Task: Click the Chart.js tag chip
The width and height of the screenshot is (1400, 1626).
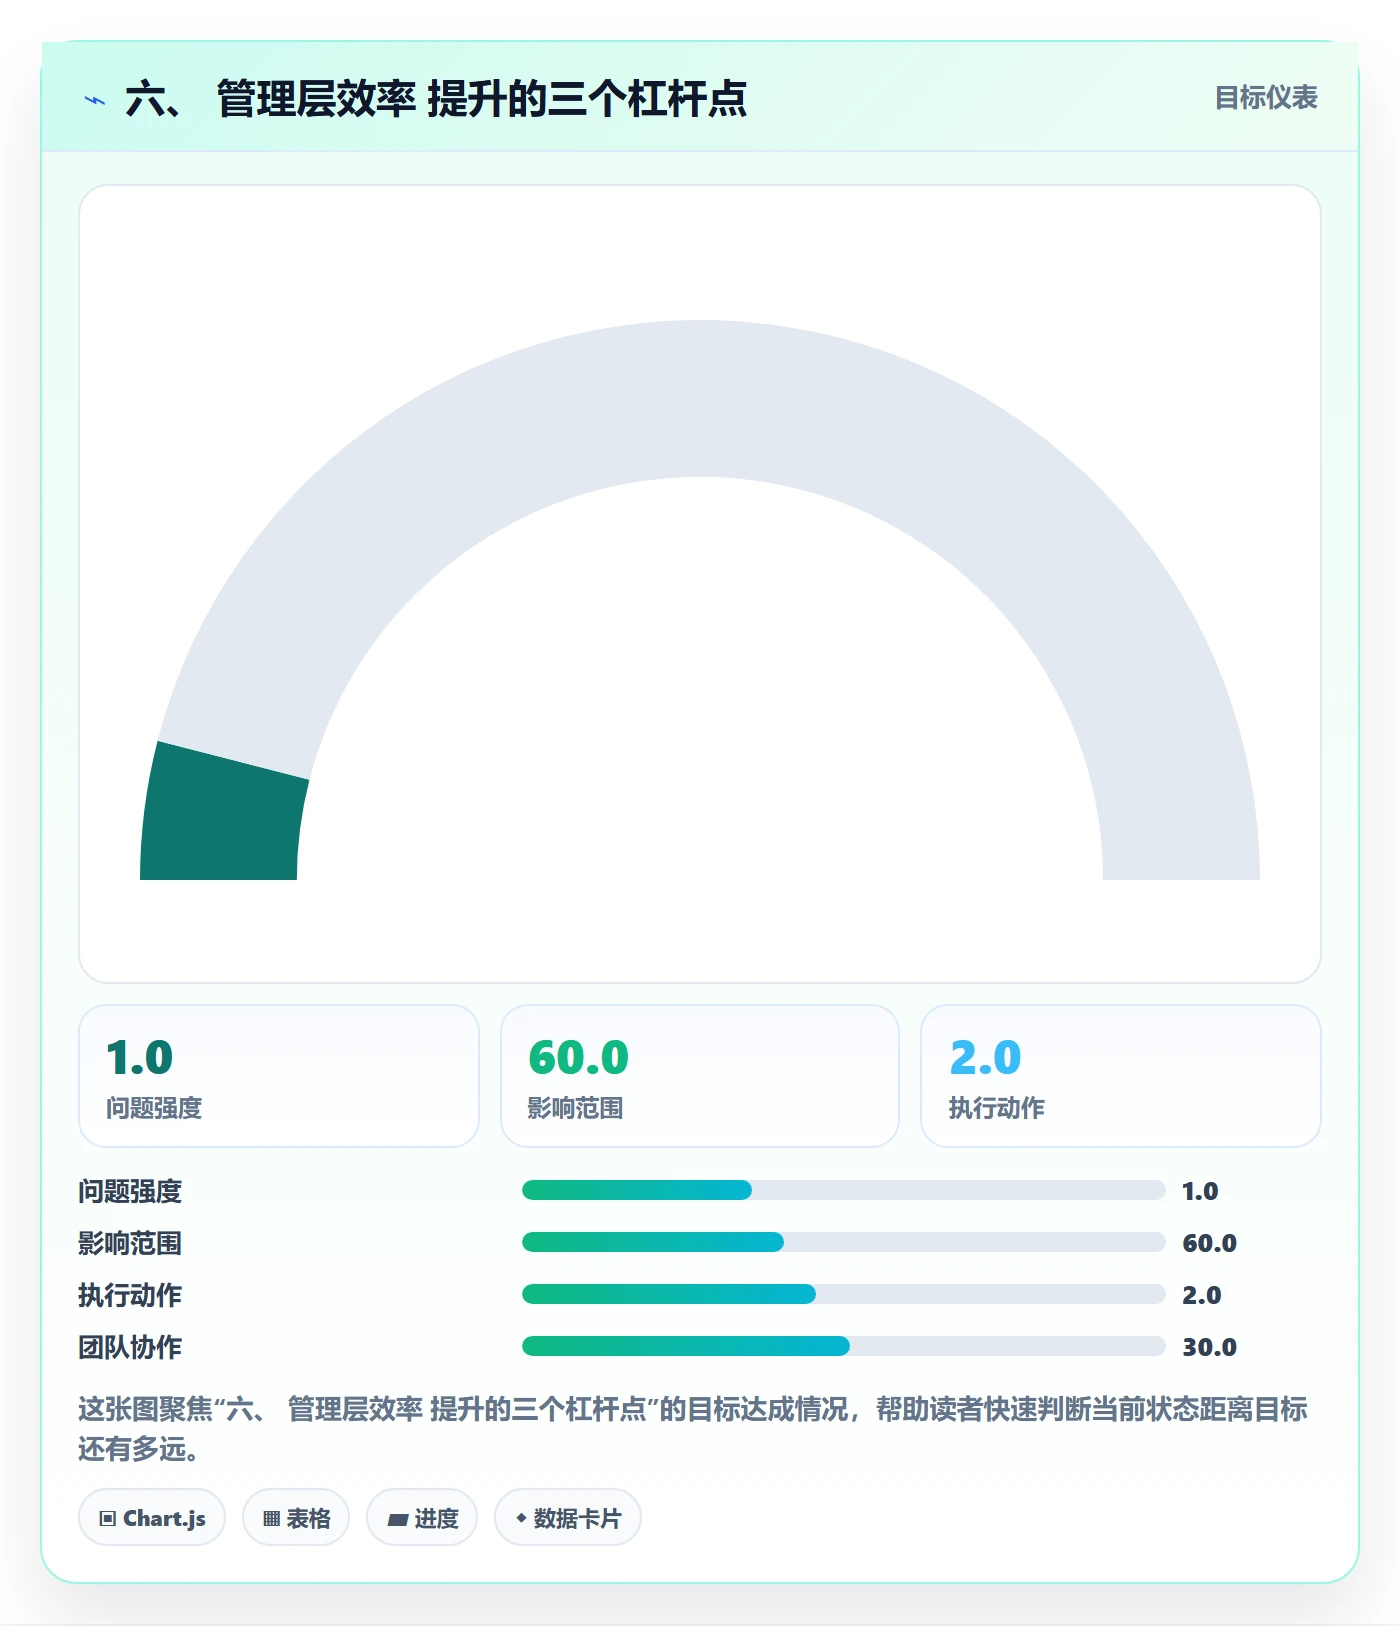Action: (152, 1518)
